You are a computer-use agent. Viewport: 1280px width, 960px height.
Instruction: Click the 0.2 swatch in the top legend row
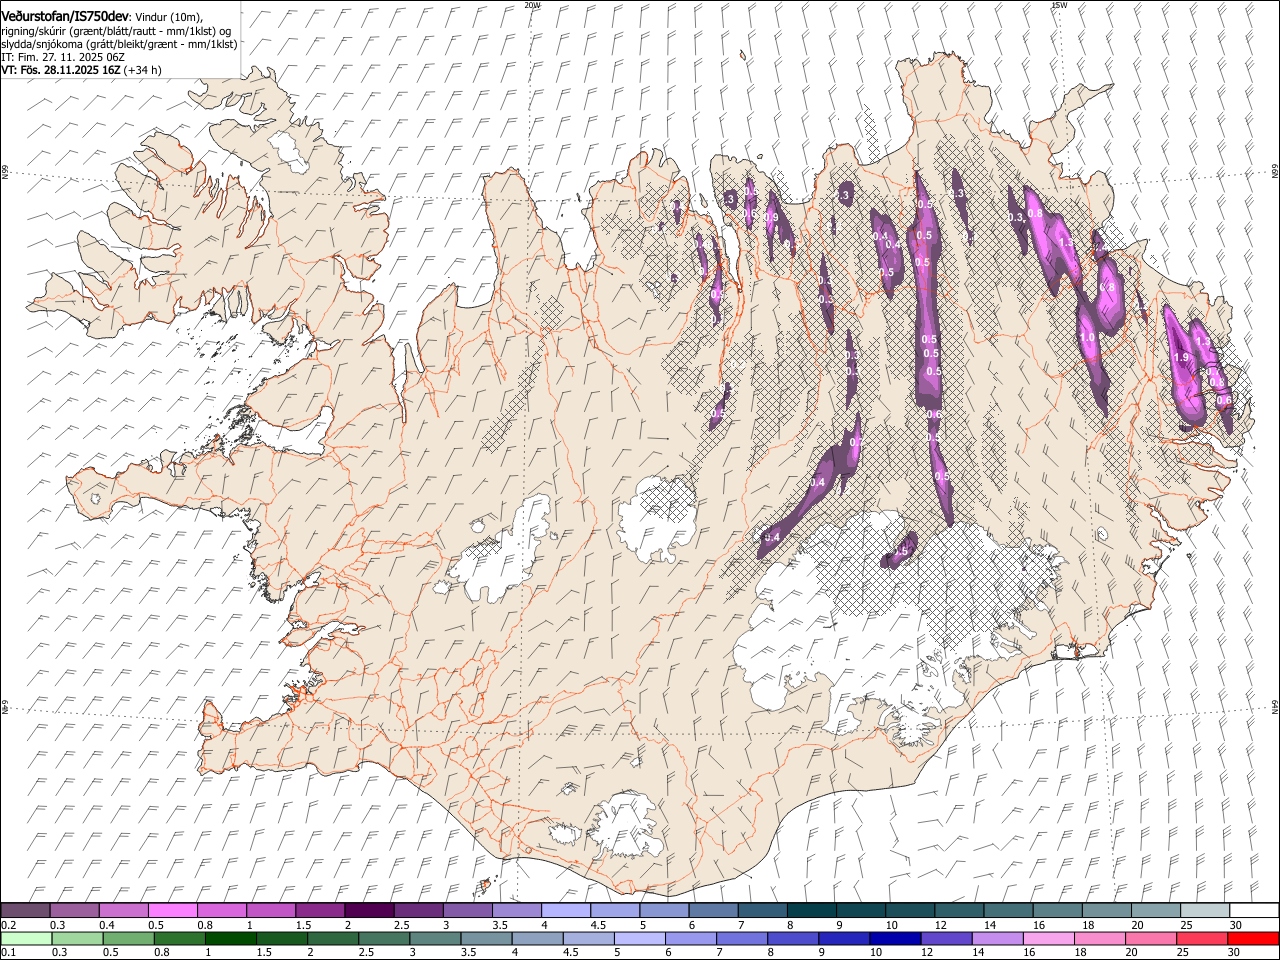pyautogui.click(x=26, y=911)
